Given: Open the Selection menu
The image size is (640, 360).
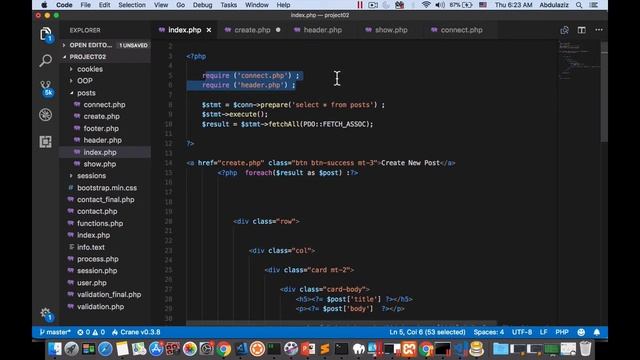Looking at the screenshot, I should coord(132,5).
